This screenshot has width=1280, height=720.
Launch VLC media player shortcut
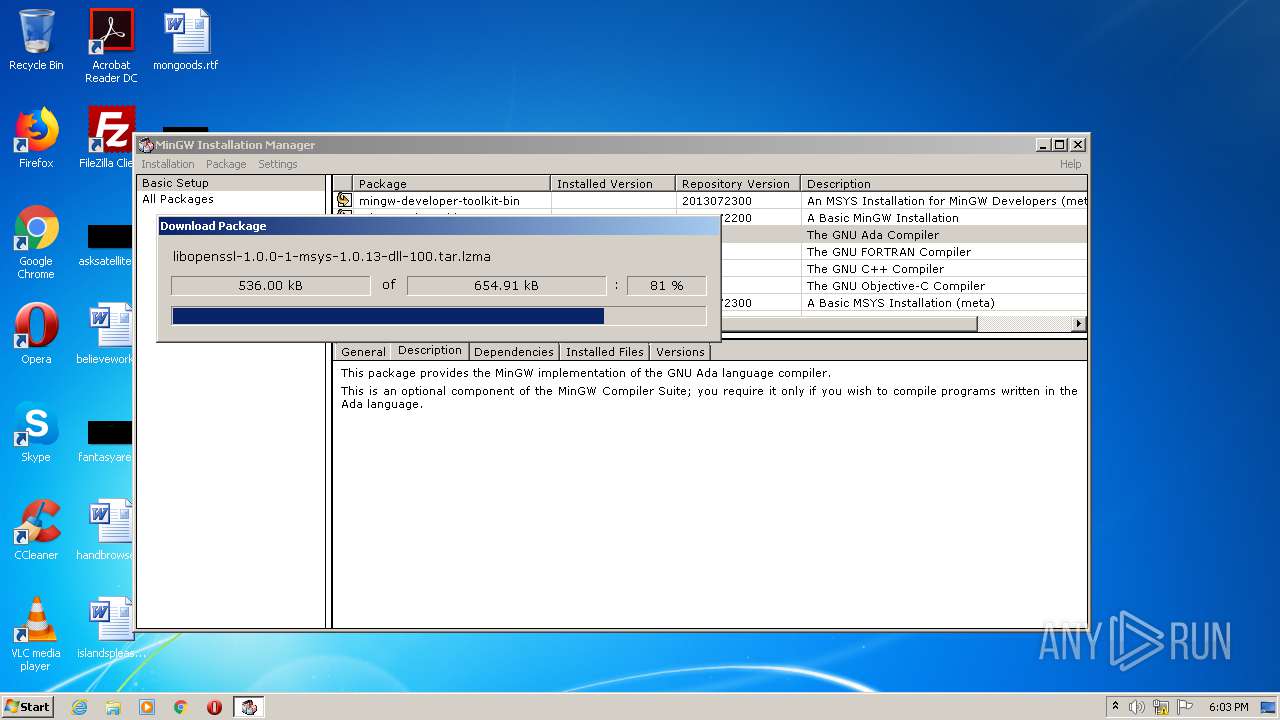pyautogui.click(x=36, y=634)
